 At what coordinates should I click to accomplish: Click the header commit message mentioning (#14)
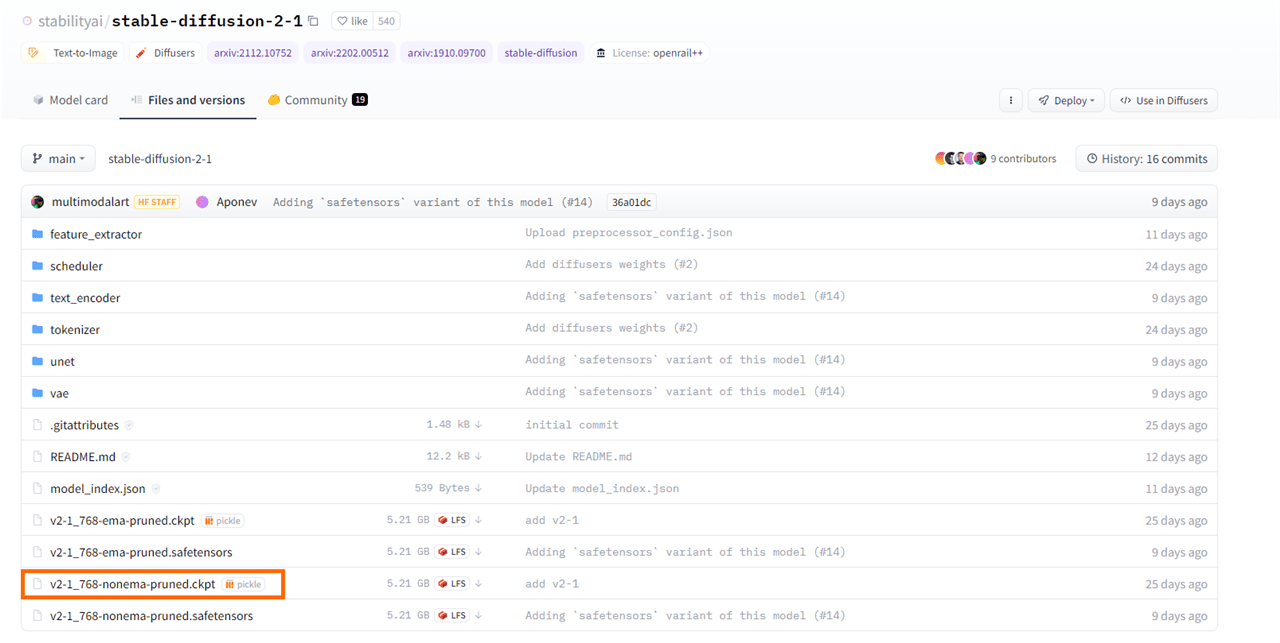coord(433,202)
